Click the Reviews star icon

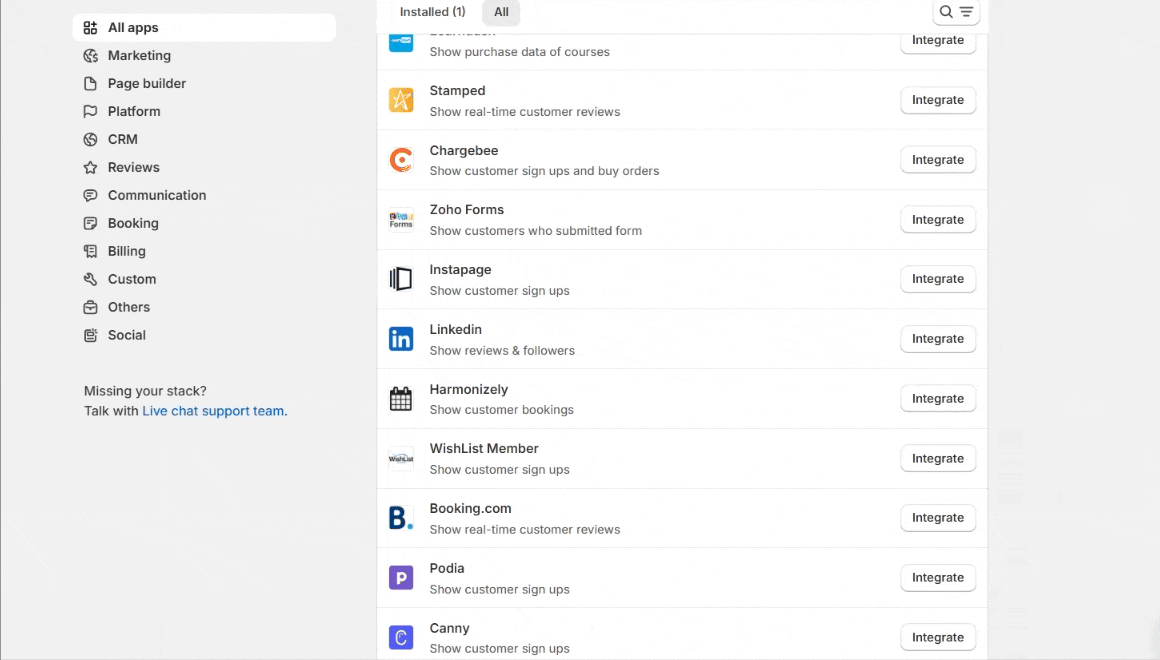[90, 167]
